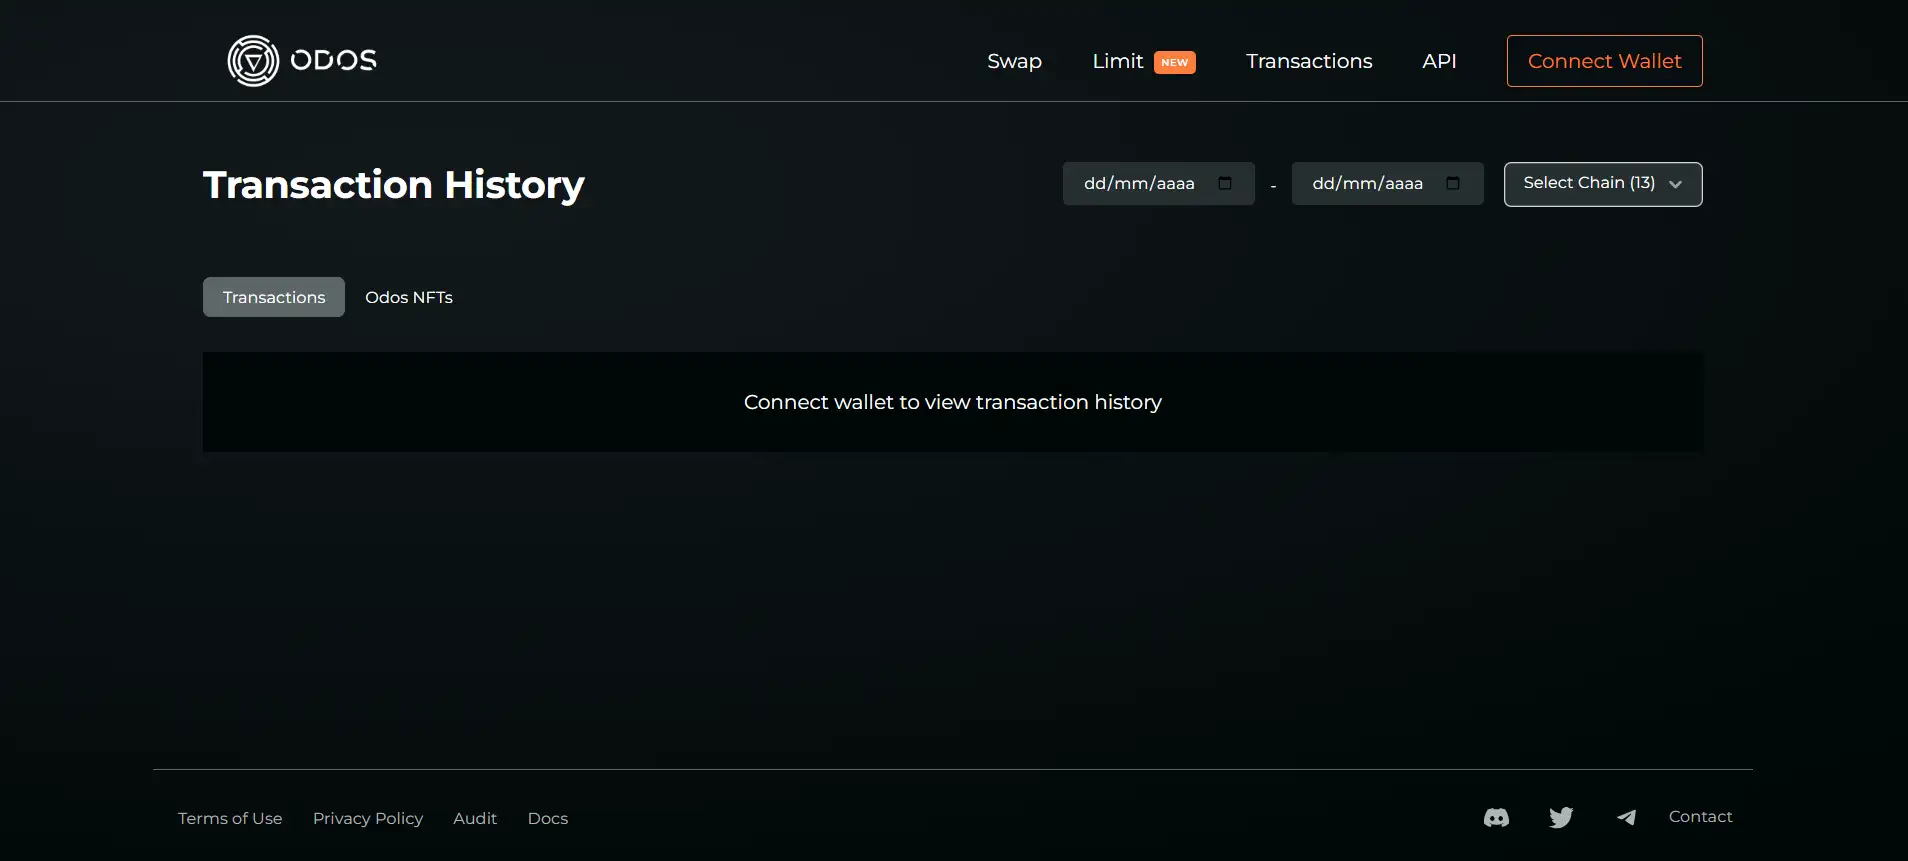The width and height of the screenshot is (1908, 861).
Task: Click the NEW badge beside Limit
Action: tap(1174, 62)
